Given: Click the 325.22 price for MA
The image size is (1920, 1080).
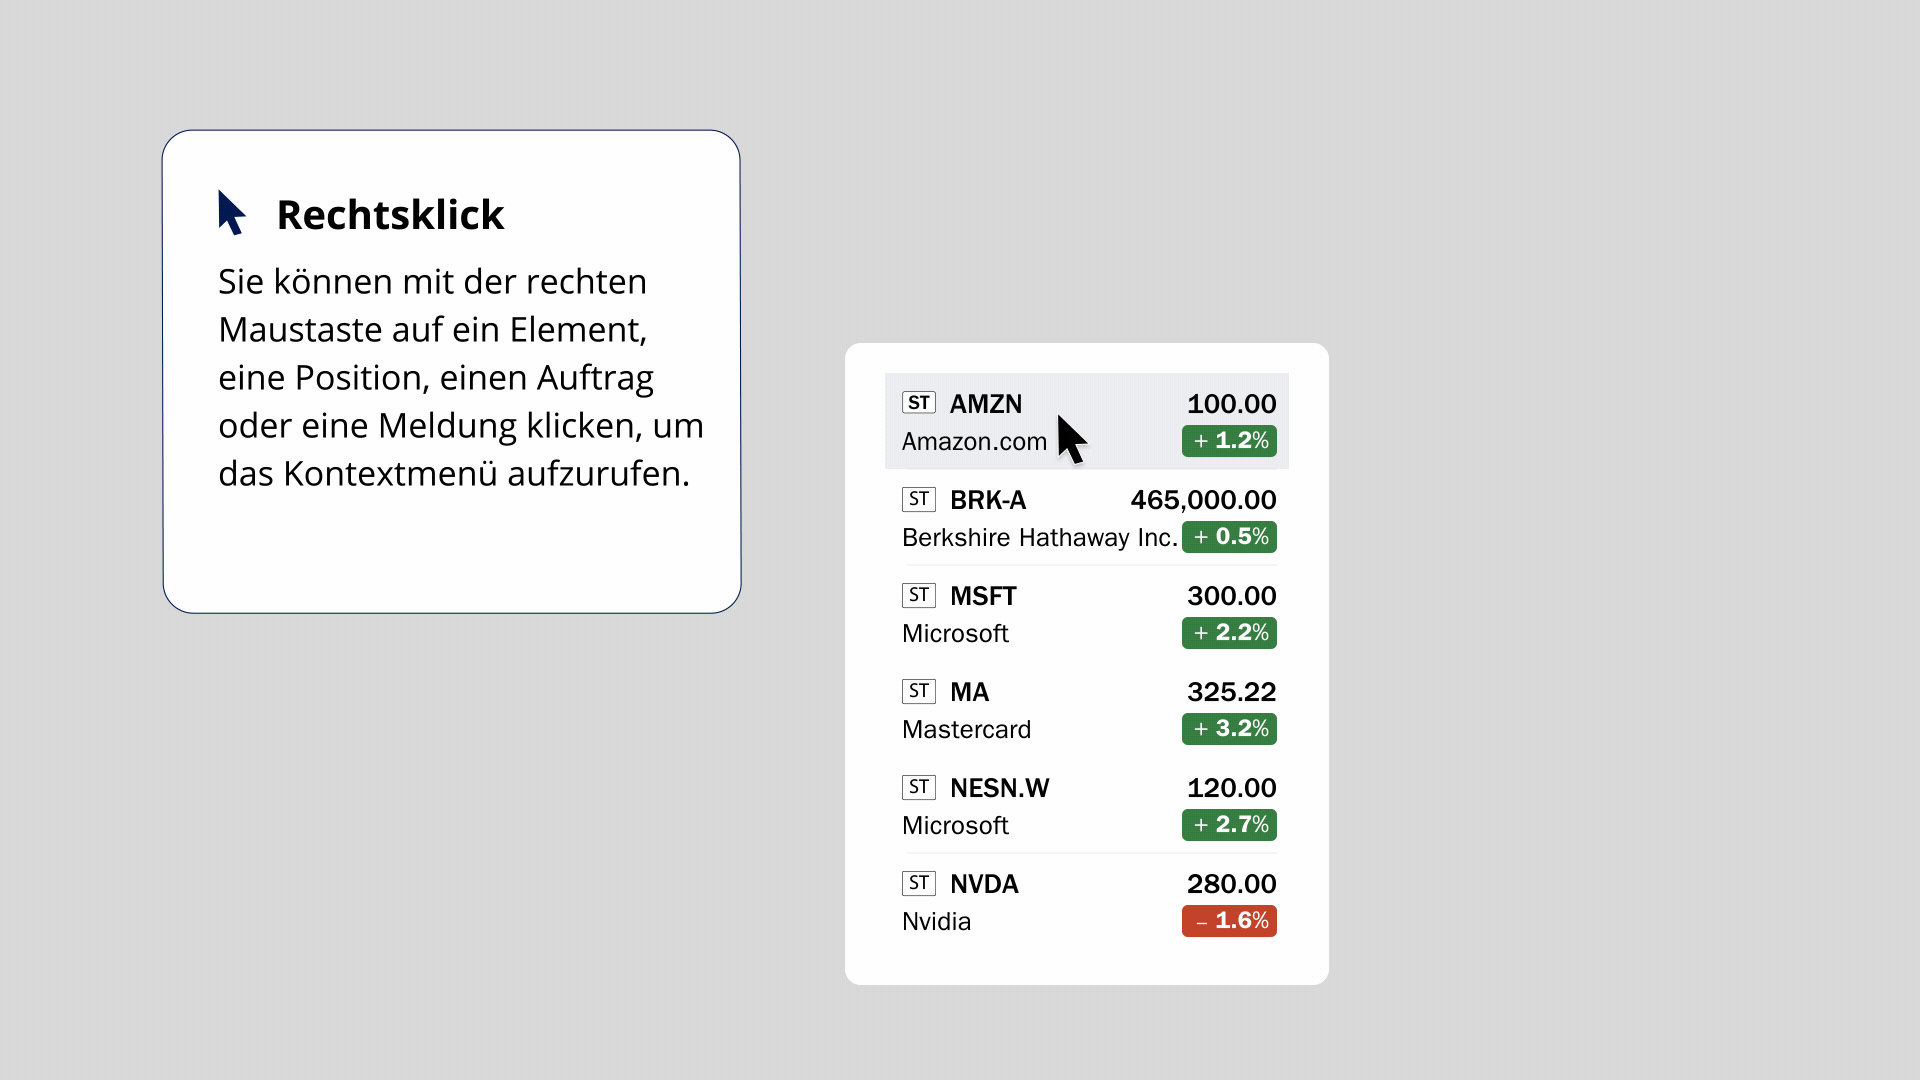Looking at the screenshot, I should click(x=1231, y=692).
